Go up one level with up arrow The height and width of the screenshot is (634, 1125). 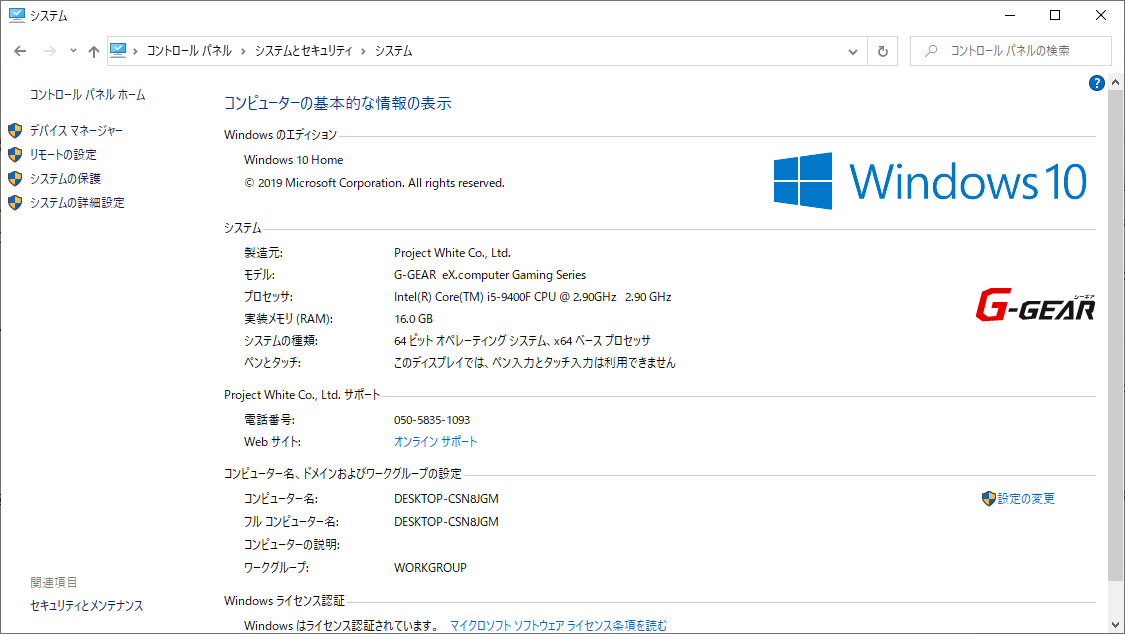94,51
